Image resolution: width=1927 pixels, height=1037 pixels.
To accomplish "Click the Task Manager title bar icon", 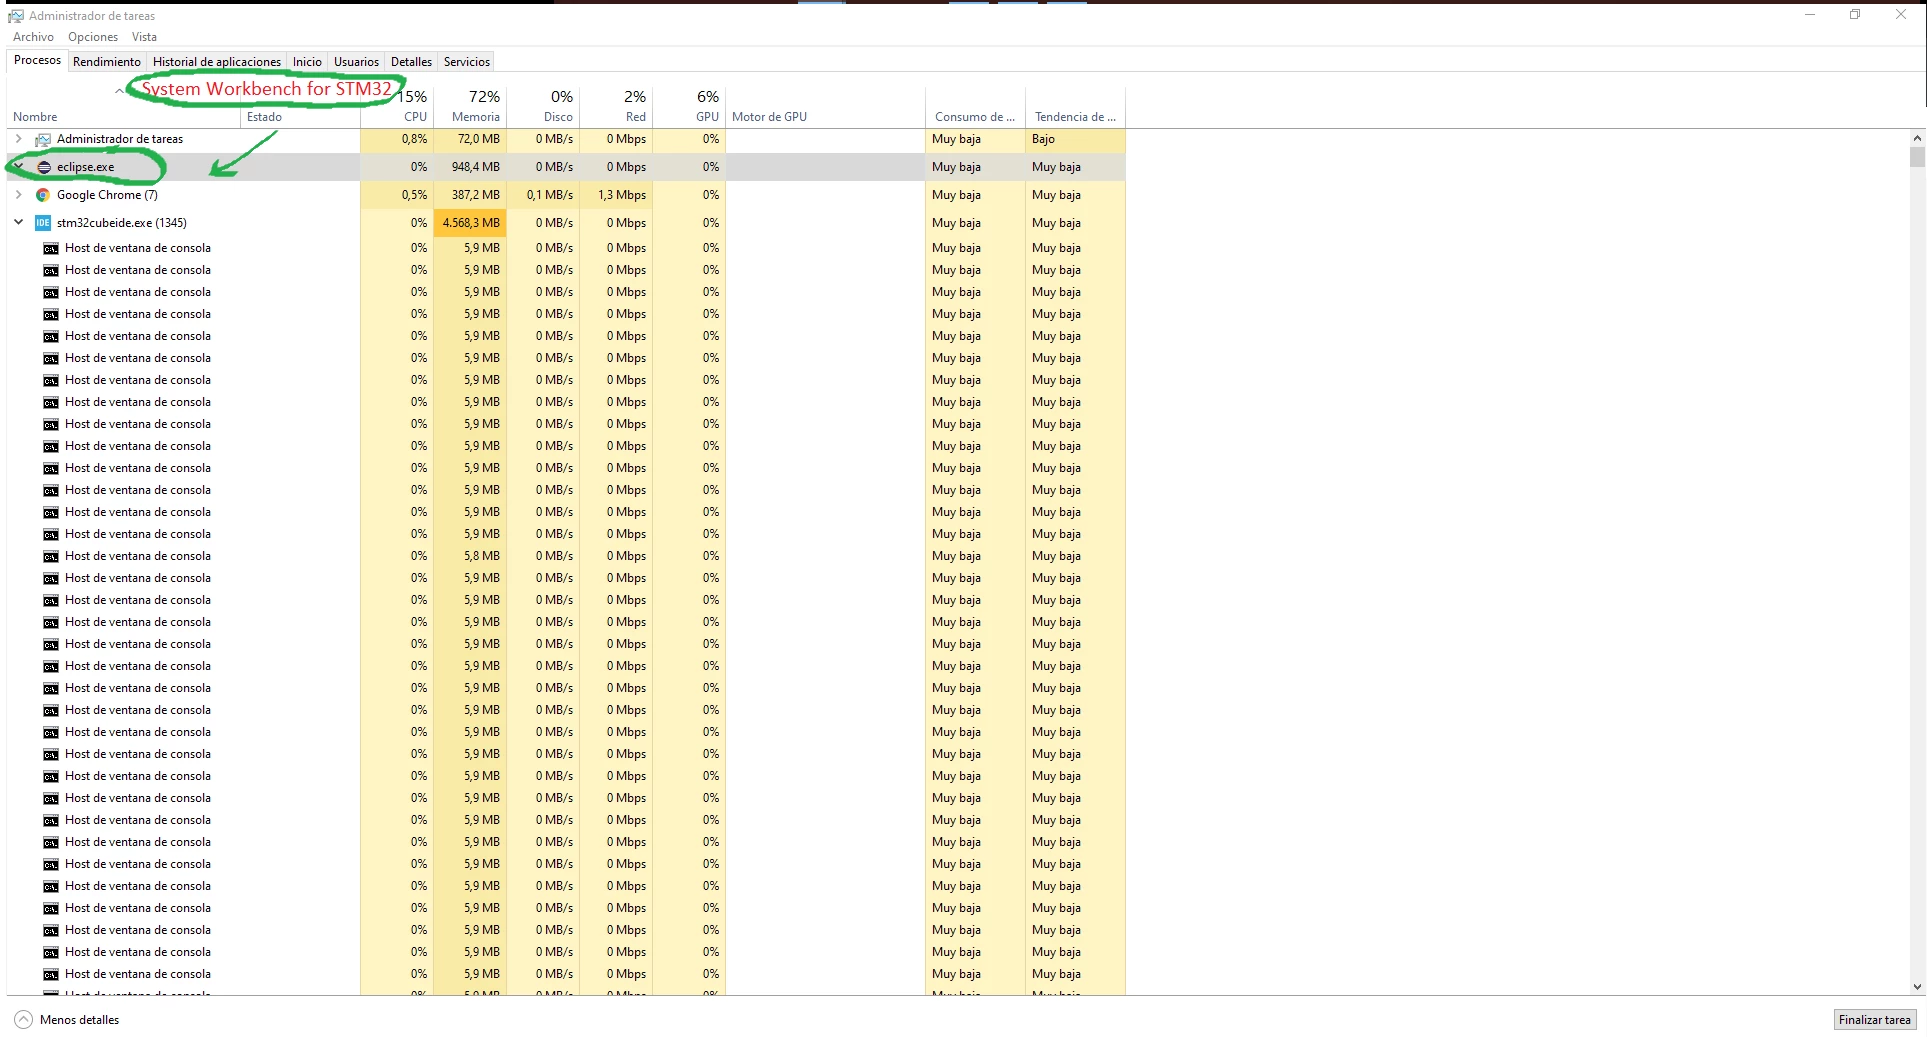I will (16, 16).
